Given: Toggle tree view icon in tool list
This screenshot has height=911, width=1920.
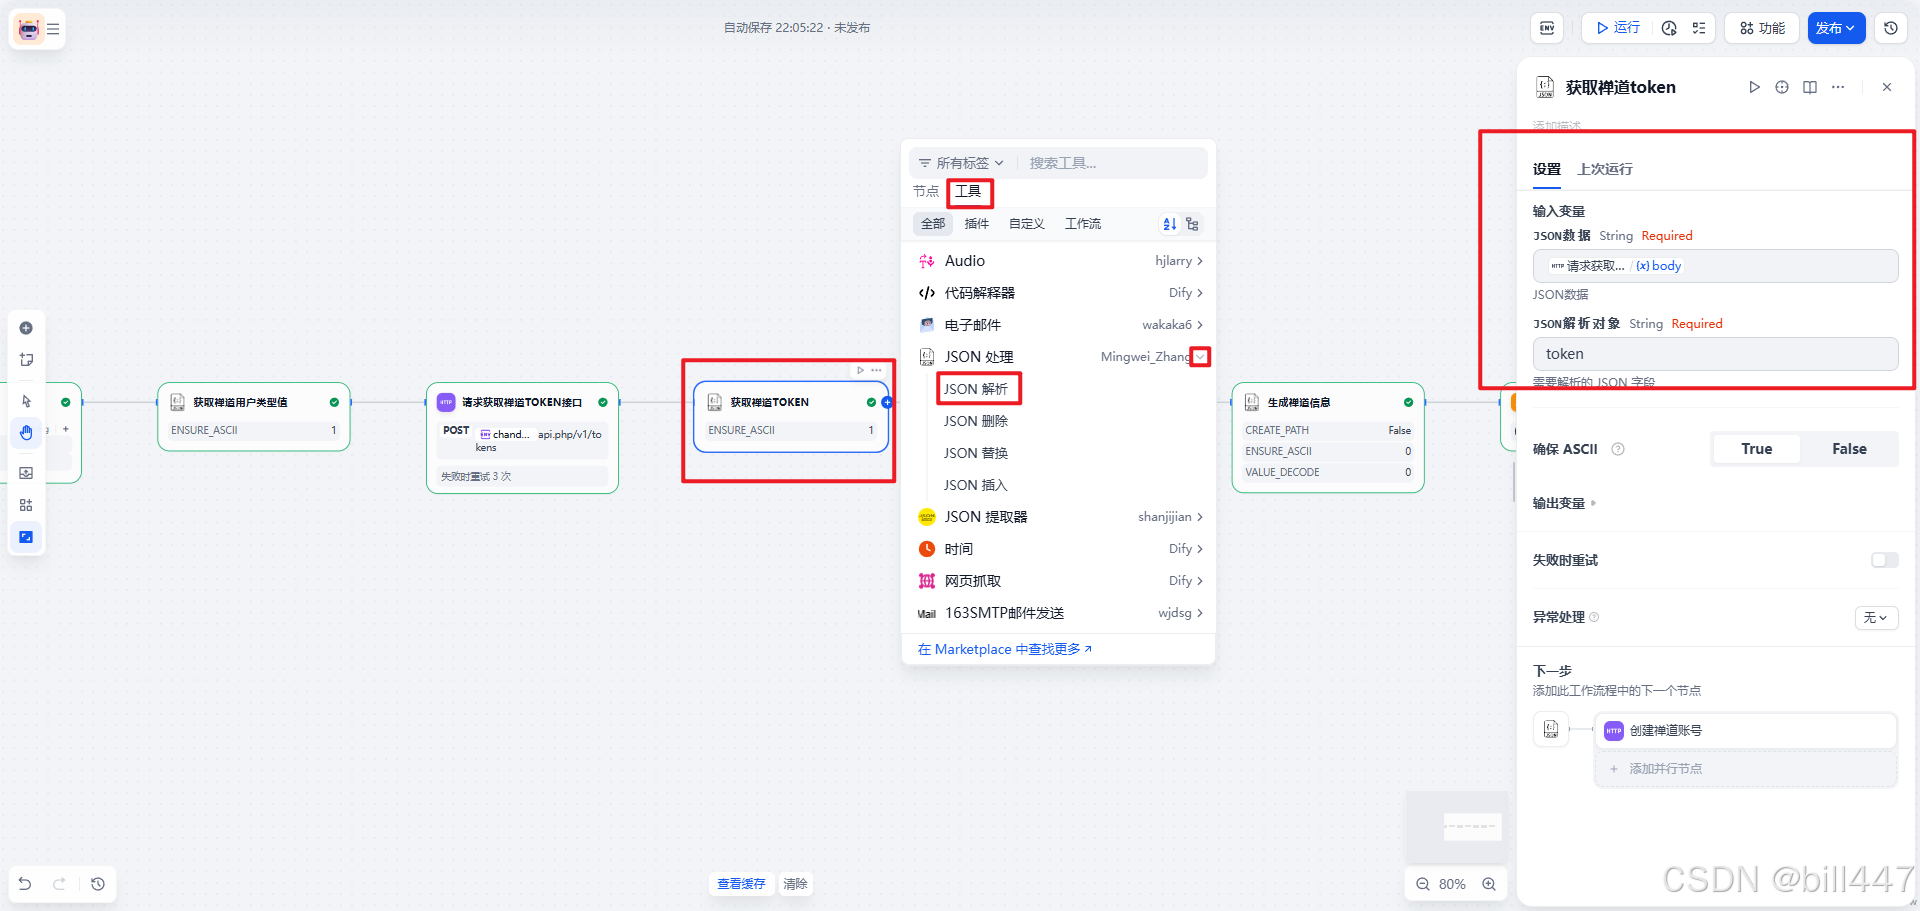Looking at the screenshot, I should click(1192, 224).
